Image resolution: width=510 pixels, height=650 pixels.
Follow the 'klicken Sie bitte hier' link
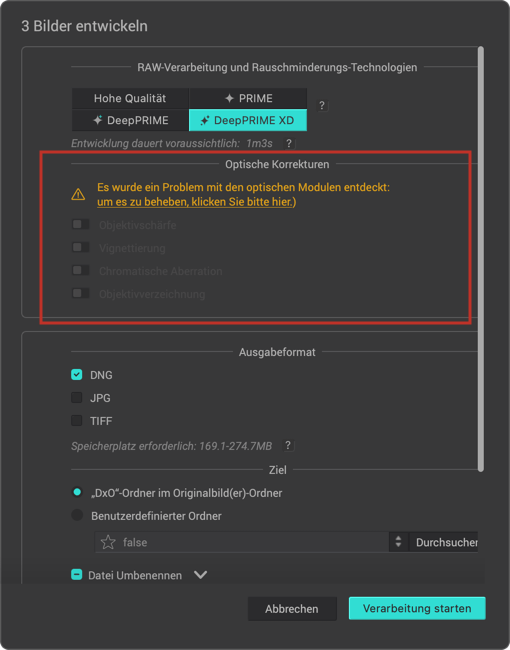tap(242, 202)
